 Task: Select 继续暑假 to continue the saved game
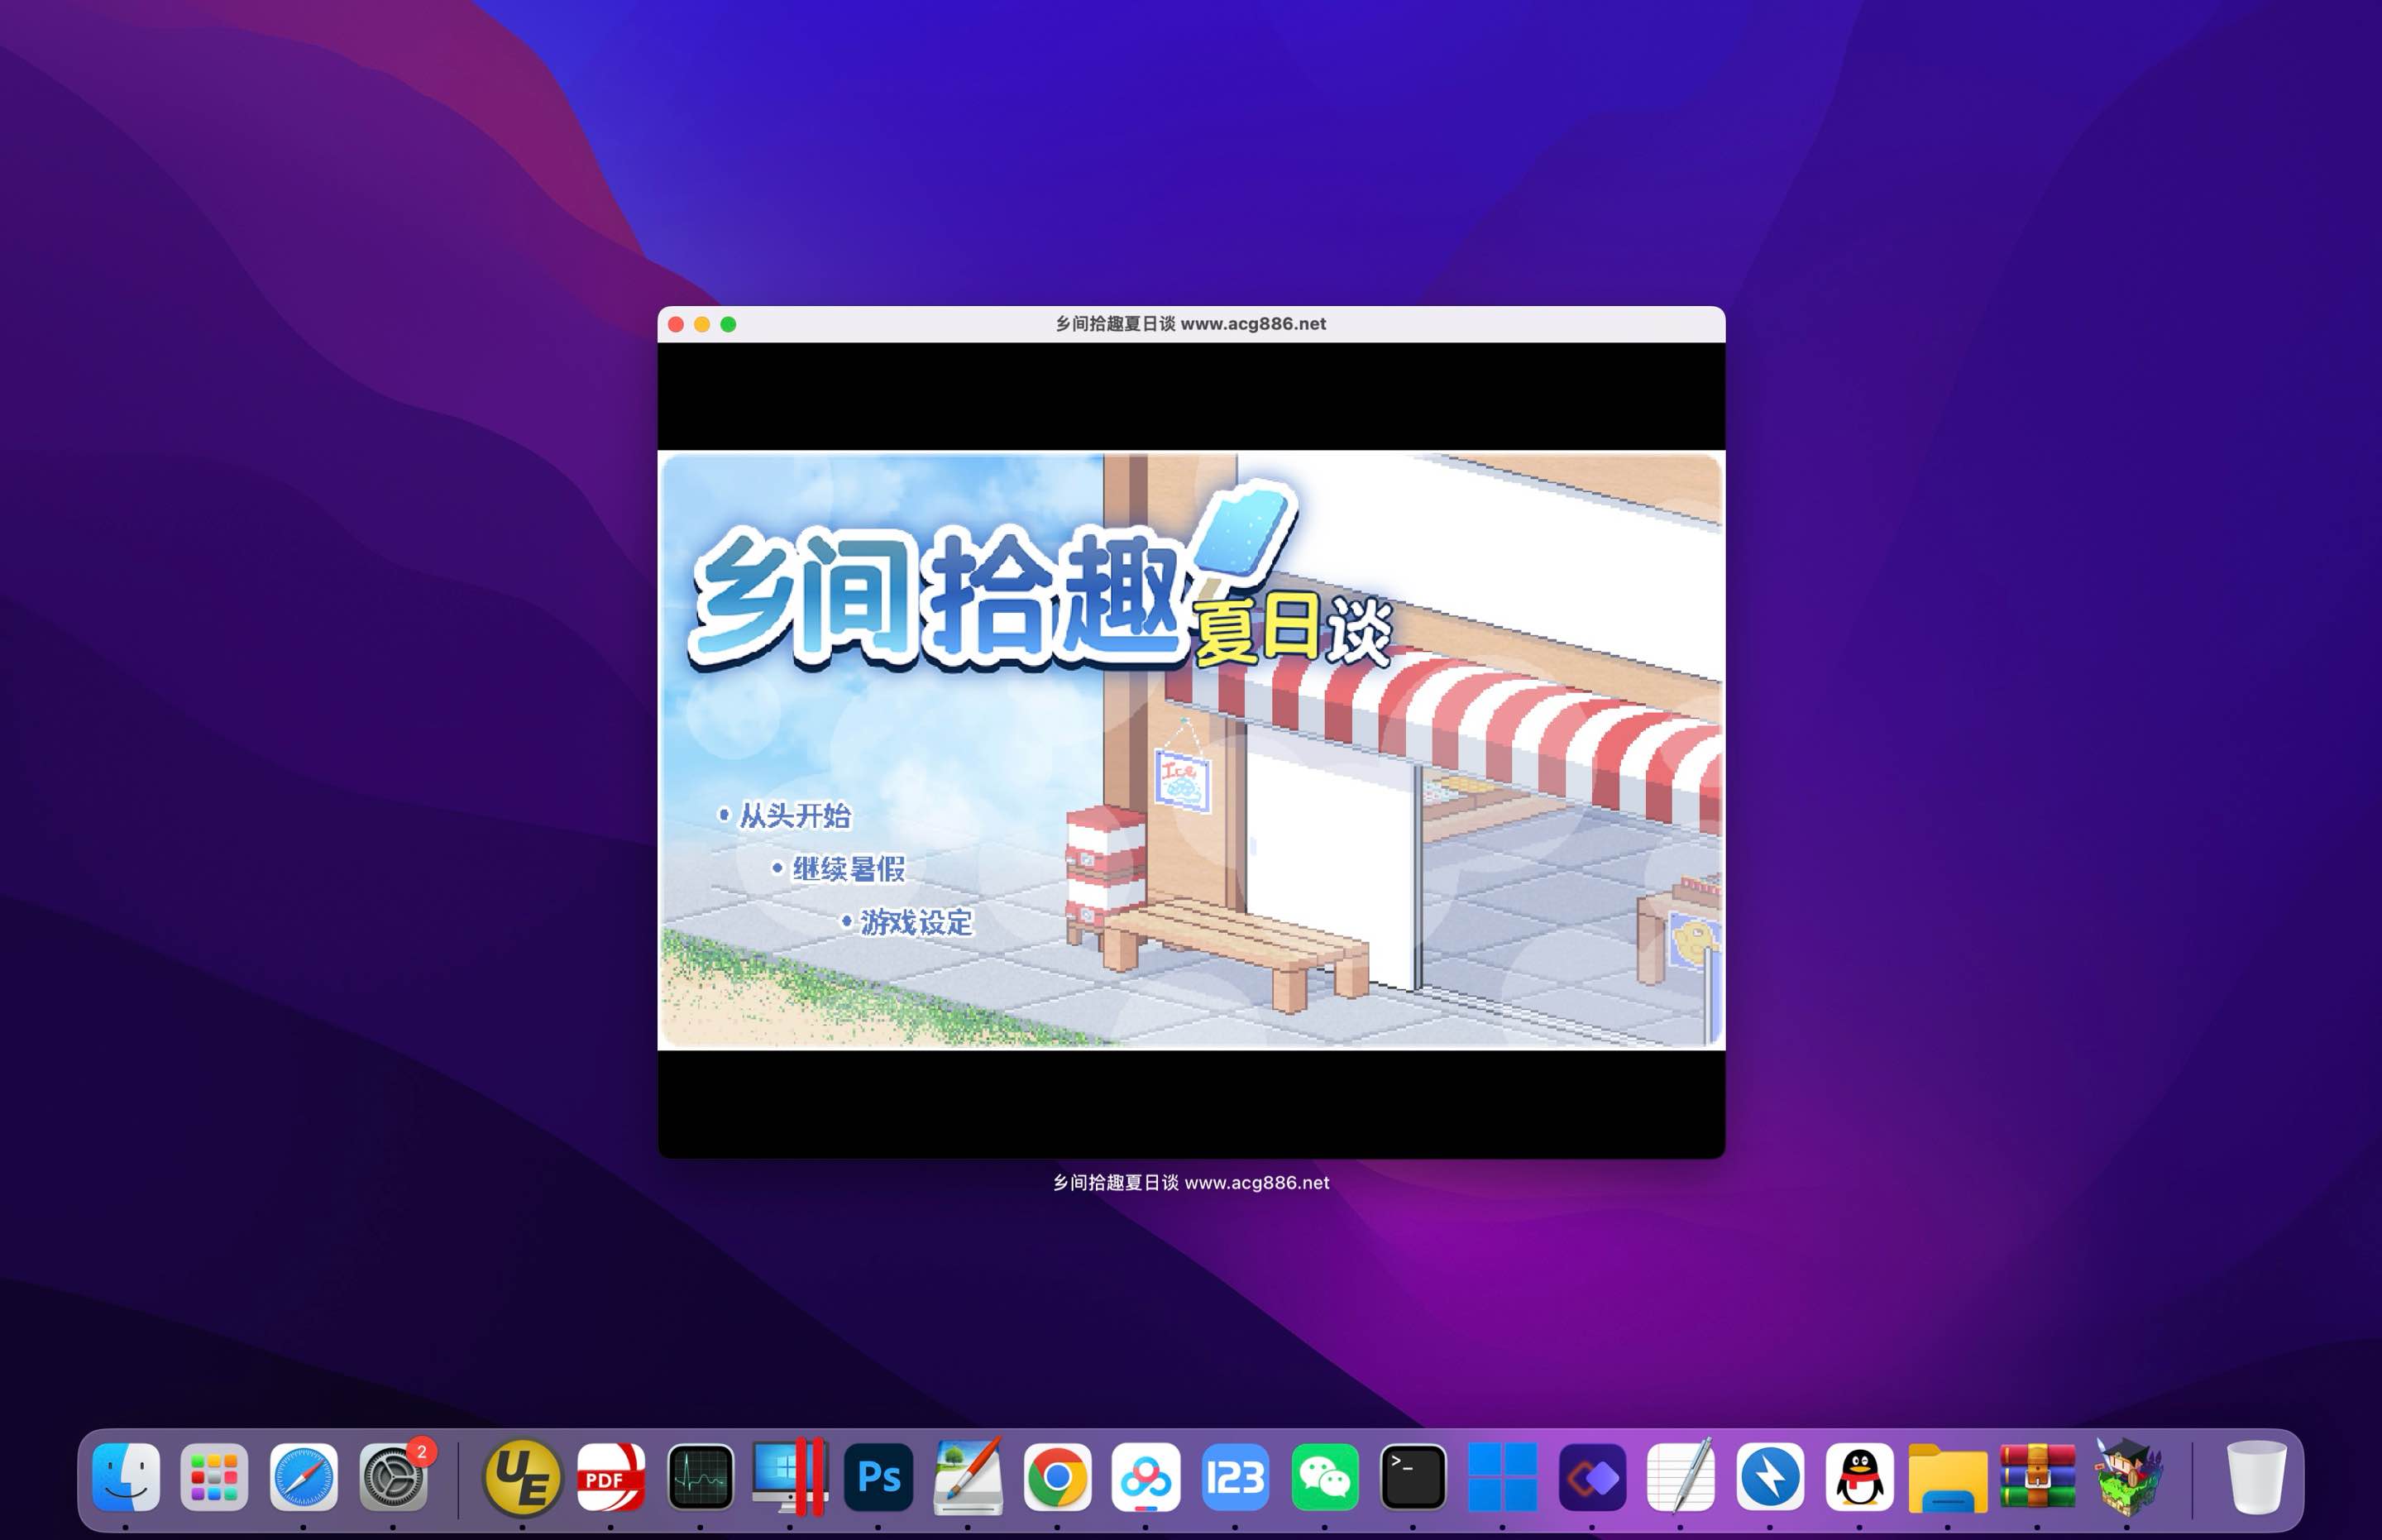838,868
